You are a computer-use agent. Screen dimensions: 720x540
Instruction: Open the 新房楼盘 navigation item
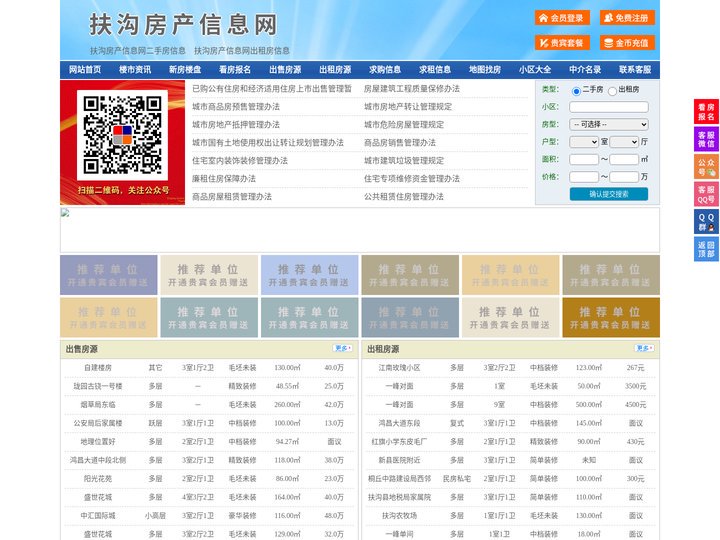tap(185, 70)
